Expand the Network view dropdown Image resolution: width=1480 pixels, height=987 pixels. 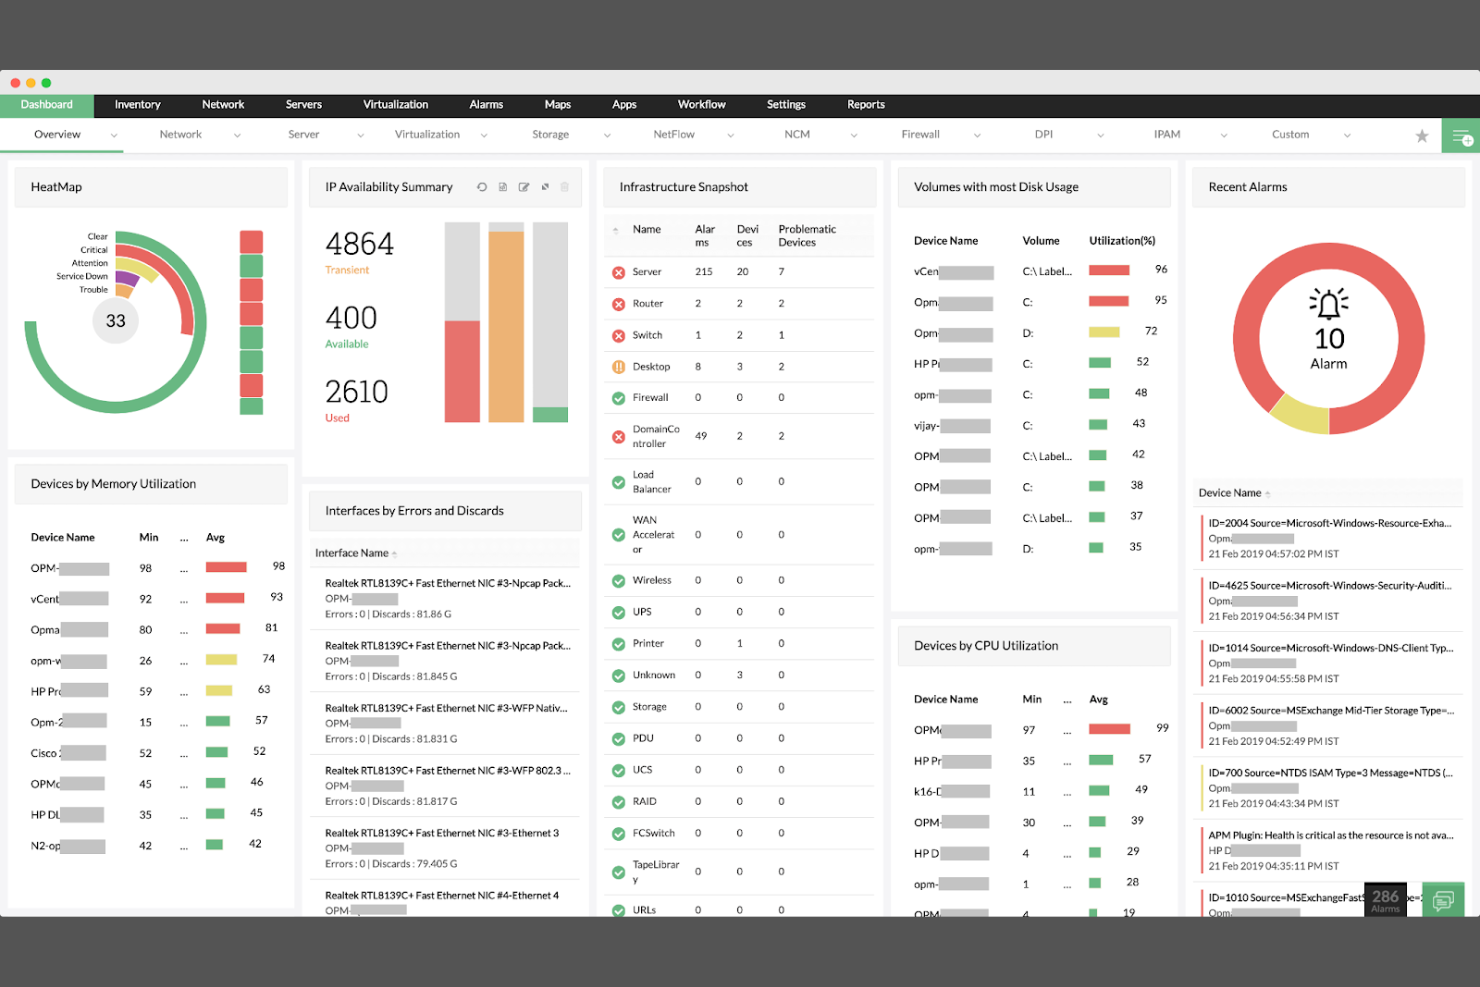(x=237, y=134)
